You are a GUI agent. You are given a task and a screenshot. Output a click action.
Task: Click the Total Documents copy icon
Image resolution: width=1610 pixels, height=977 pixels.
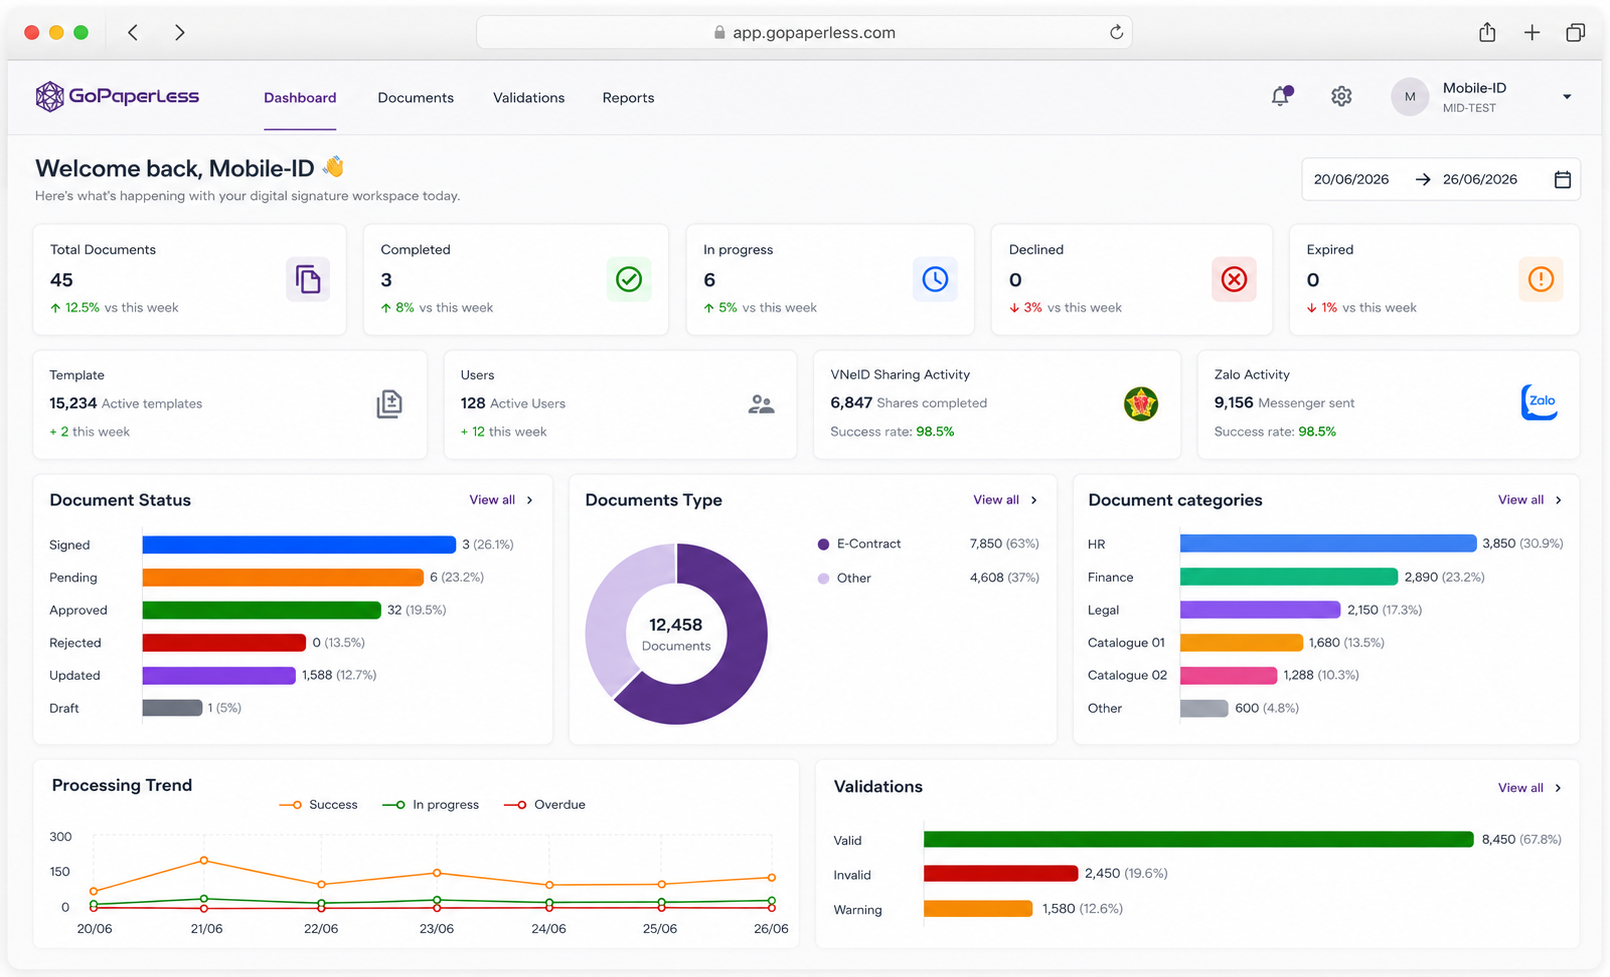(308, 279)
